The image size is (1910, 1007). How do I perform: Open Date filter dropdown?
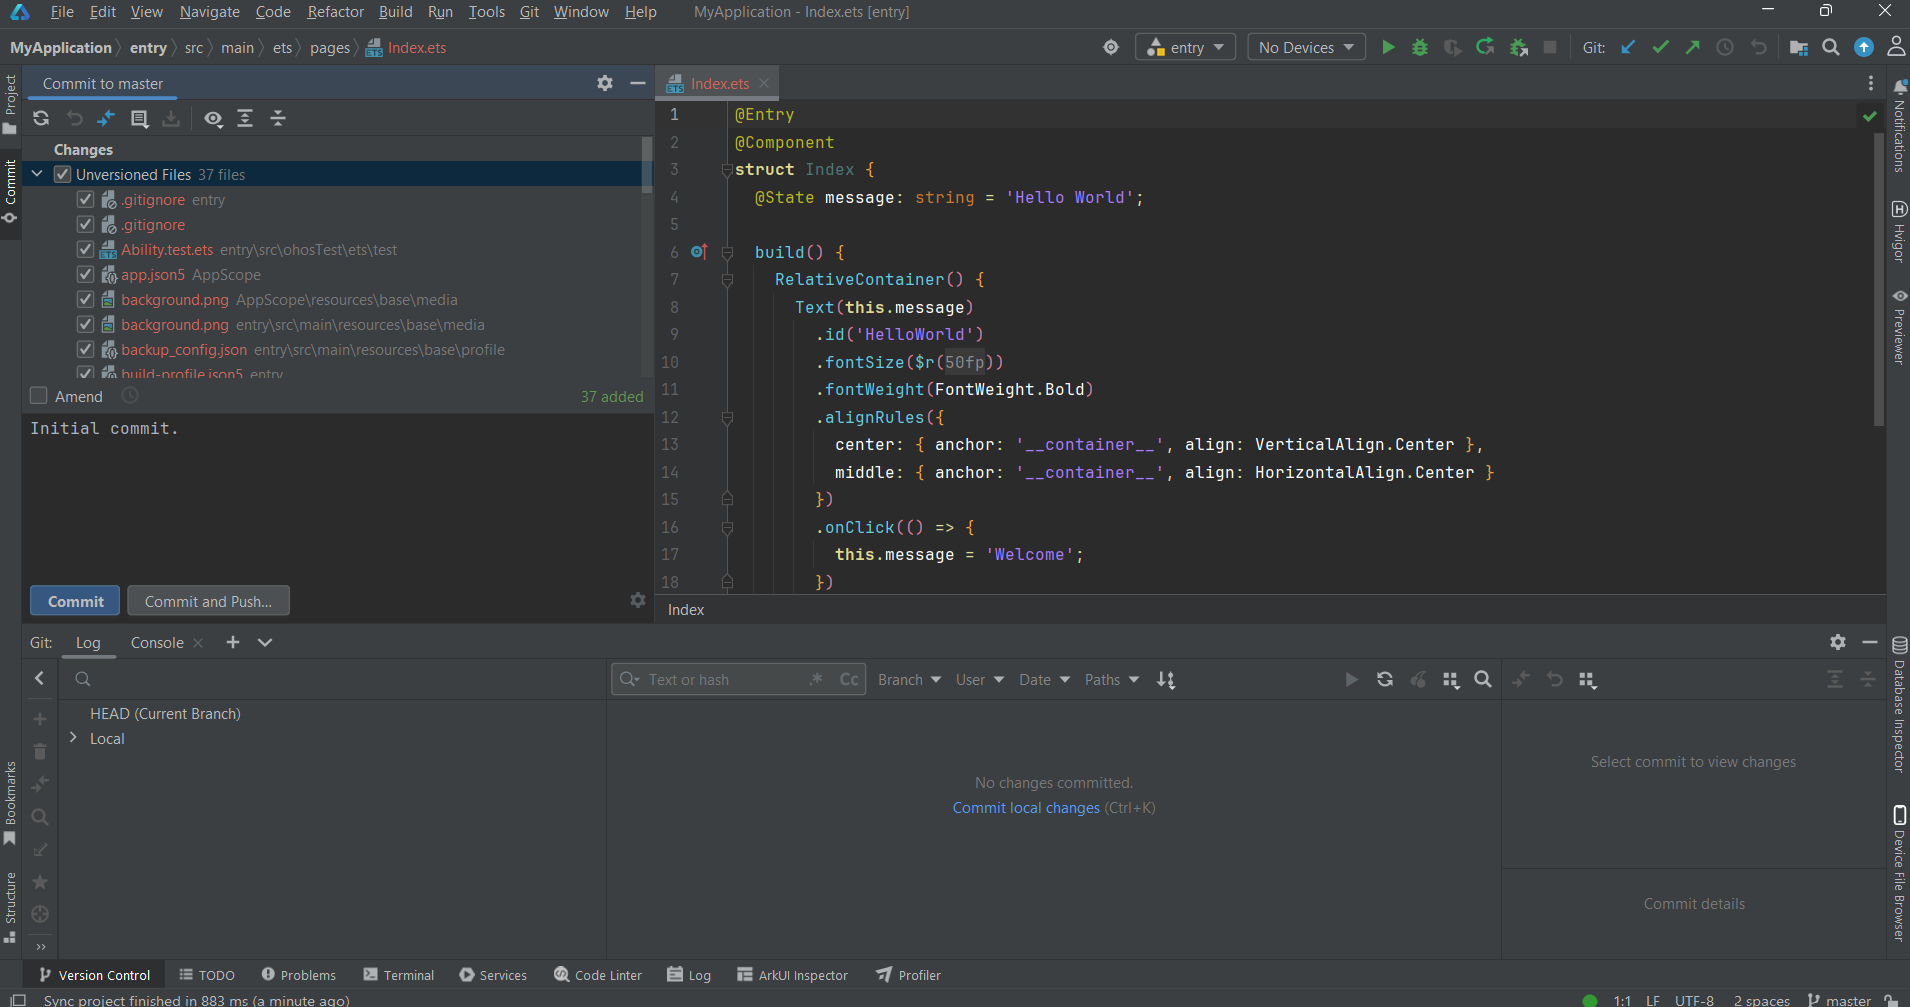point(1044,679)
